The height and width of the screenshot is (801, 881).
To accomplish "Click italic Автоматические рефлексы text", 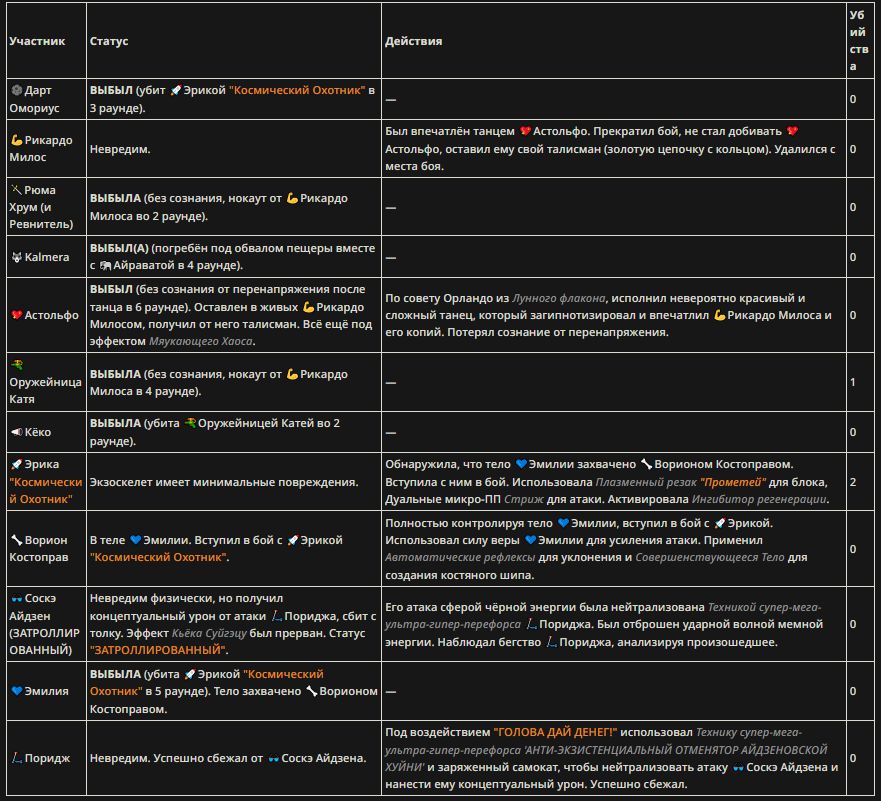I will (460, 557).
